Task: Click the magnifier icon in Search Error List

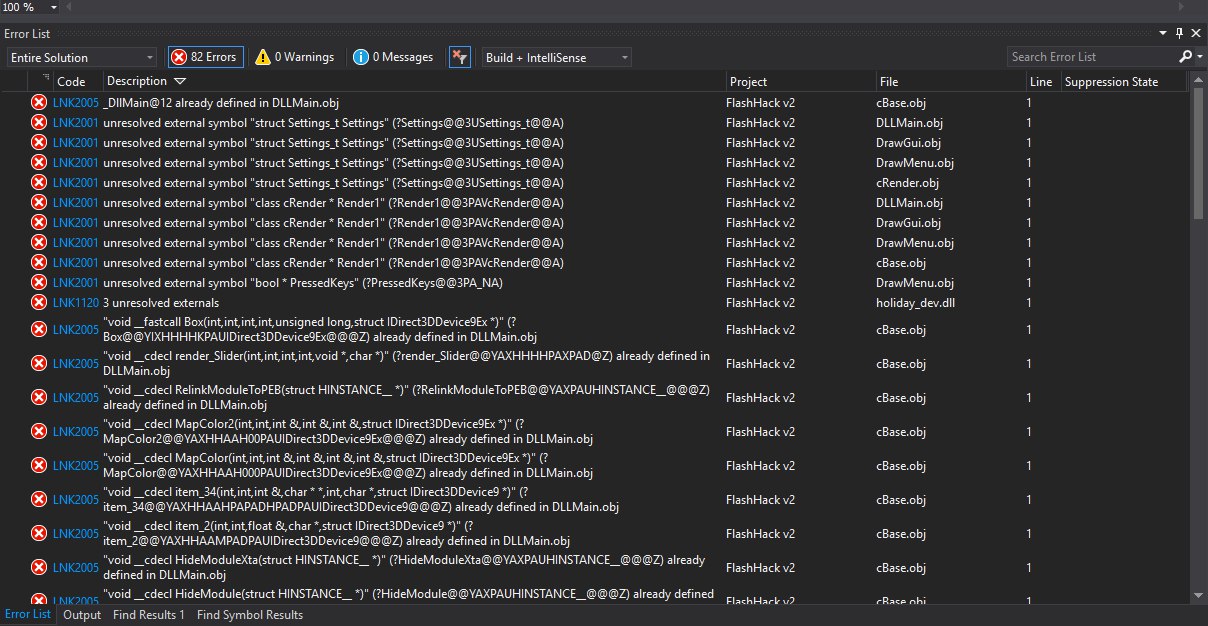Action: [x=1185, y=57]
